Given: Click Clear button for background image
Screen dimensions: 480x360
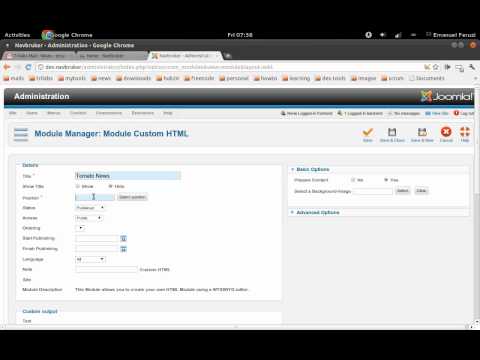Looking at the screenshot, I should (x=421, y=191).
